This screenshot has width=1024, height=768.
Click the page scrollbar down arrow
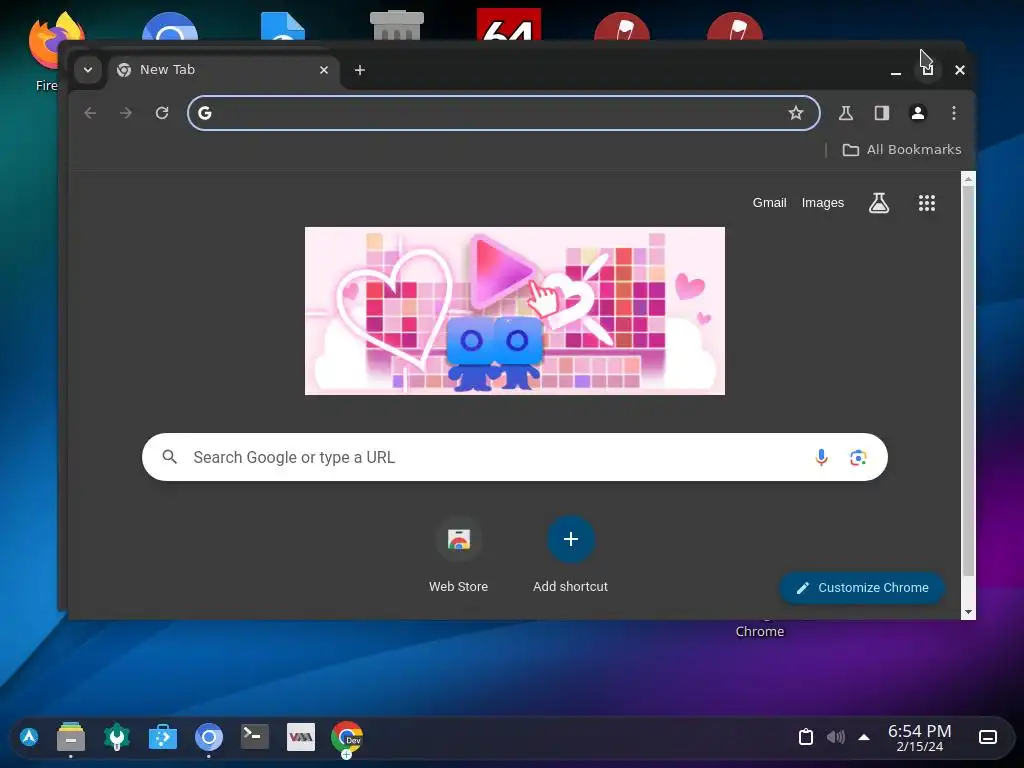pyautogui.click(x=968, y=612)
